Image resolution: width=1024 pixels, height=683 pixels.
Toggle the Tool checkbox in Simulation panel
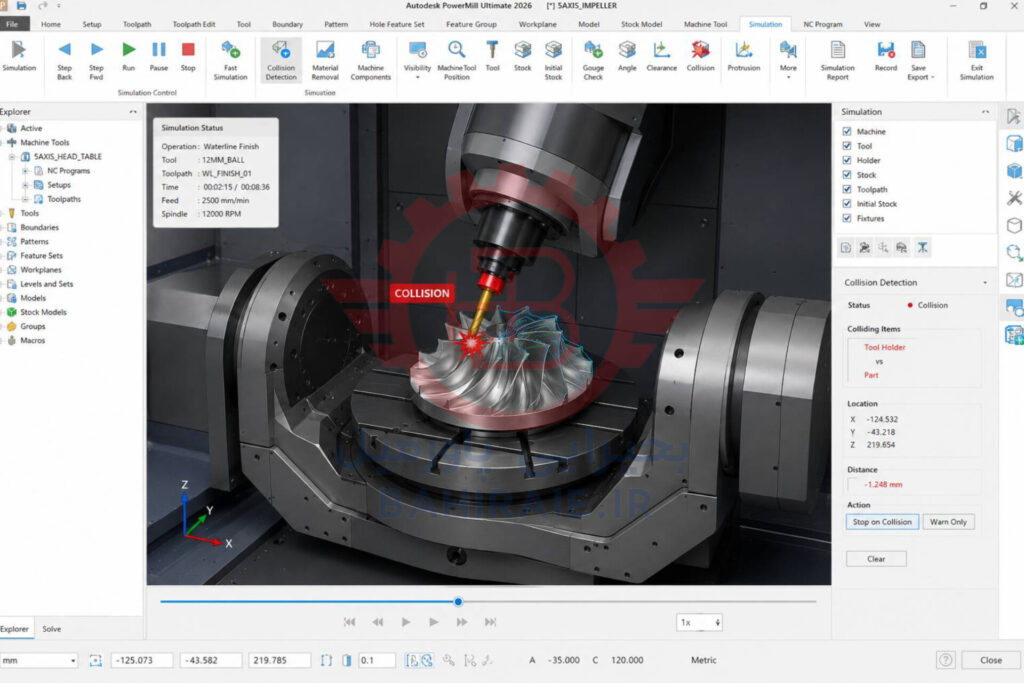point(847,146)
